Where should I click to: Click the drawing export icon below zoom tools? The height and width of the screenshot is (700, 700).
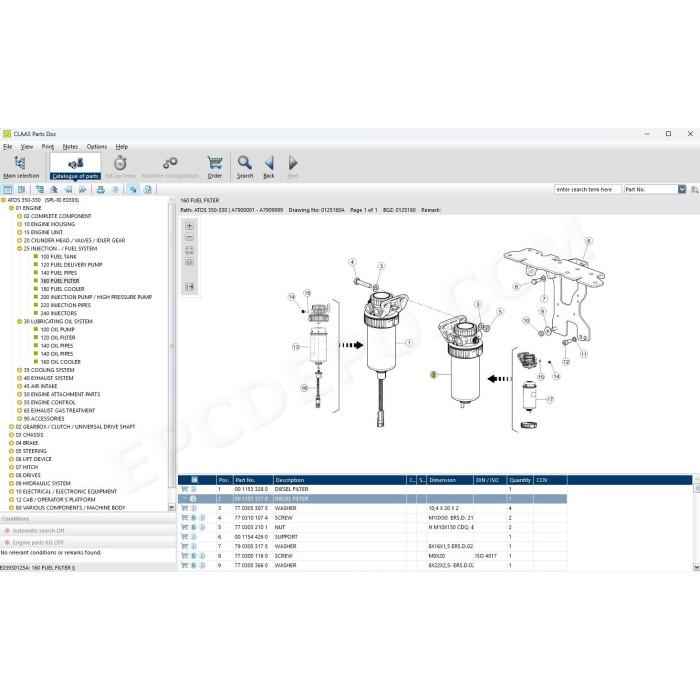189,287
